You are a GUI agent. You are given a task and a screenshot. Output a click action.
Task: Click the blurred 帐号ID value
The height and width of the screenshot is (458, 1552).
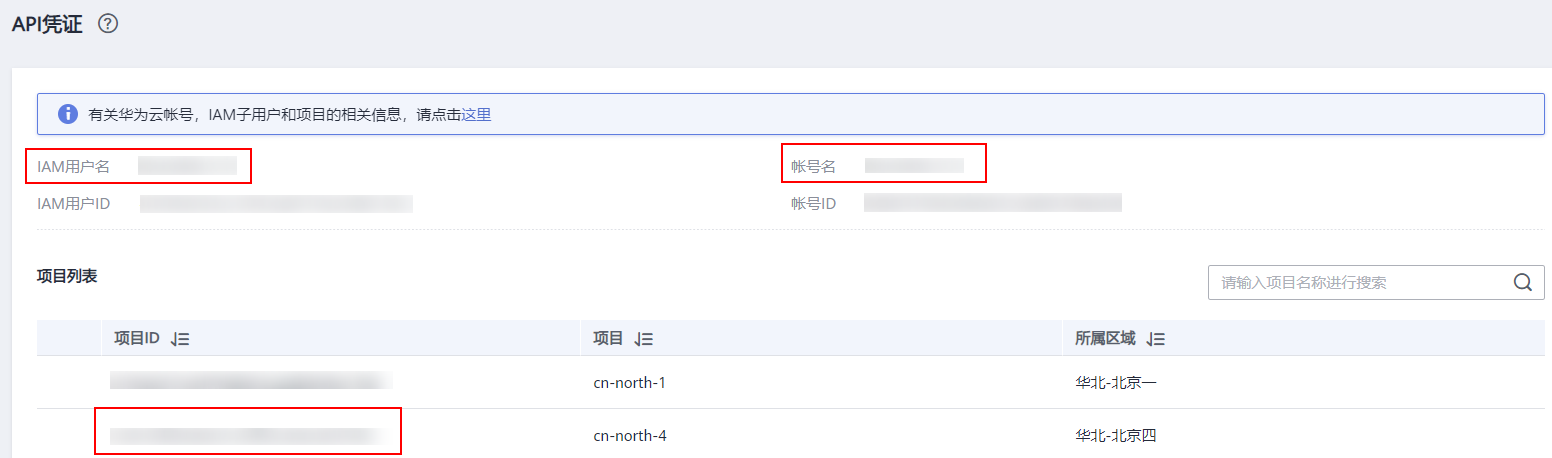point(993,204)
